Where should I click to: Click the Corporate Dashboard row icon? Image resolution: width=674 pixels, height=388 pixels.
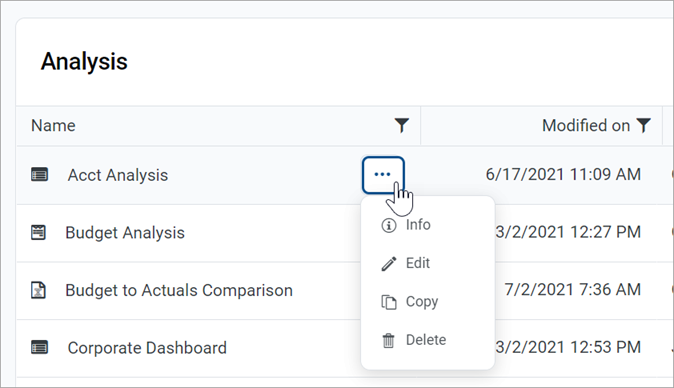click(40, 347)
